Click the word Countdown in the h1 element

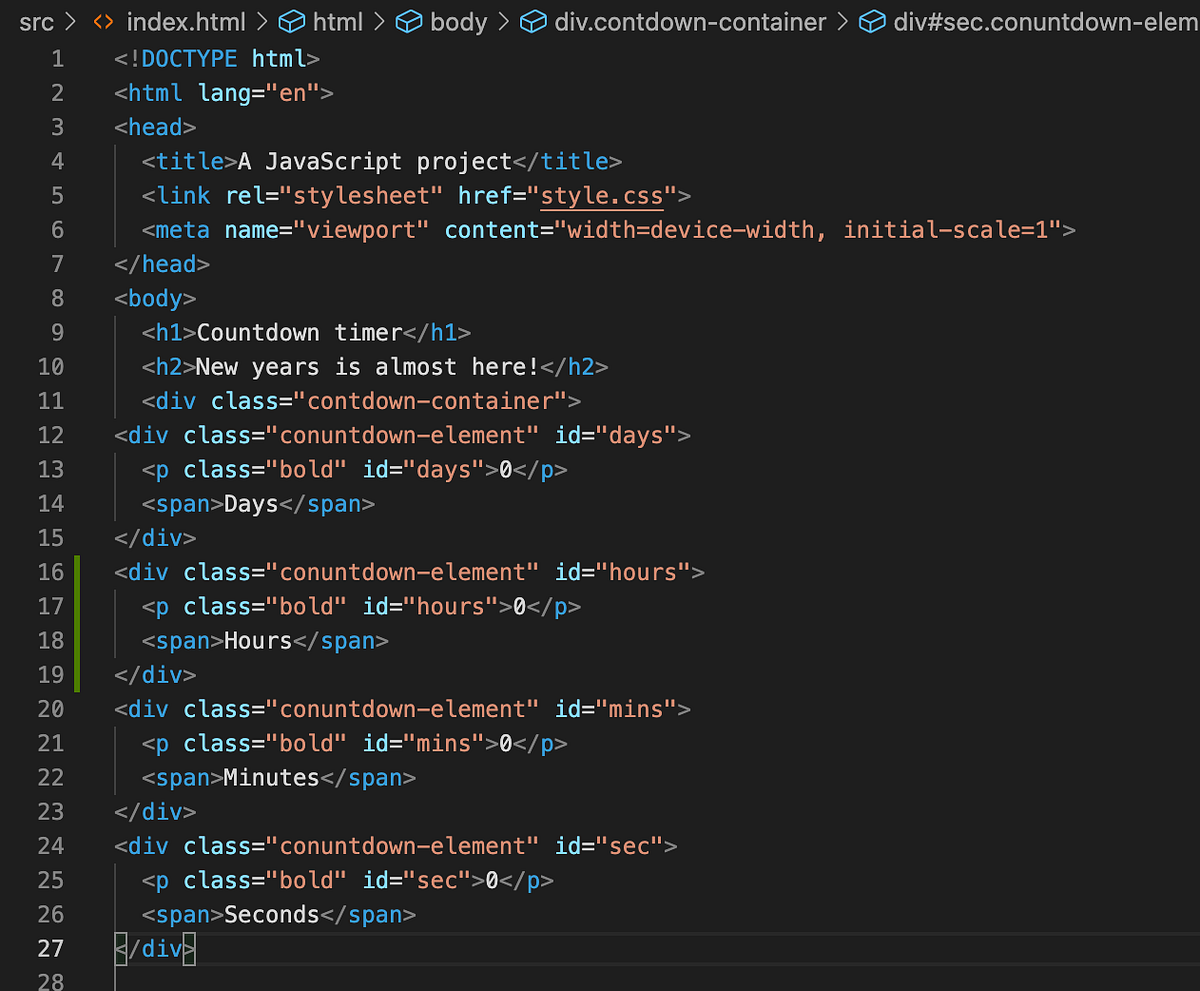[258, 331]
